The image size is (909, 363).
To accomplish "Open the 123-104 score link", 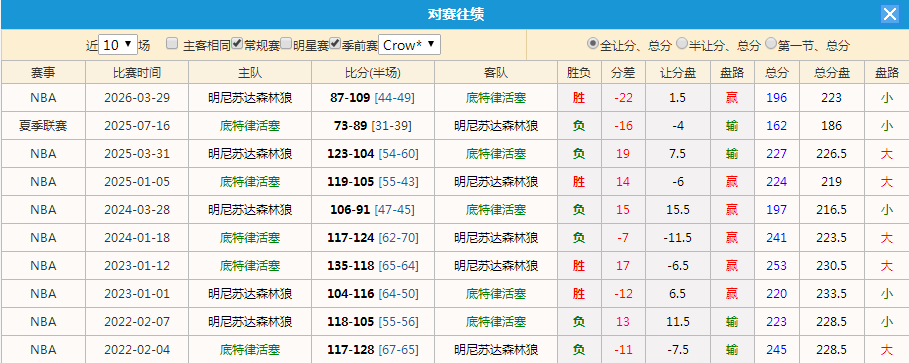I will (350, 154).
